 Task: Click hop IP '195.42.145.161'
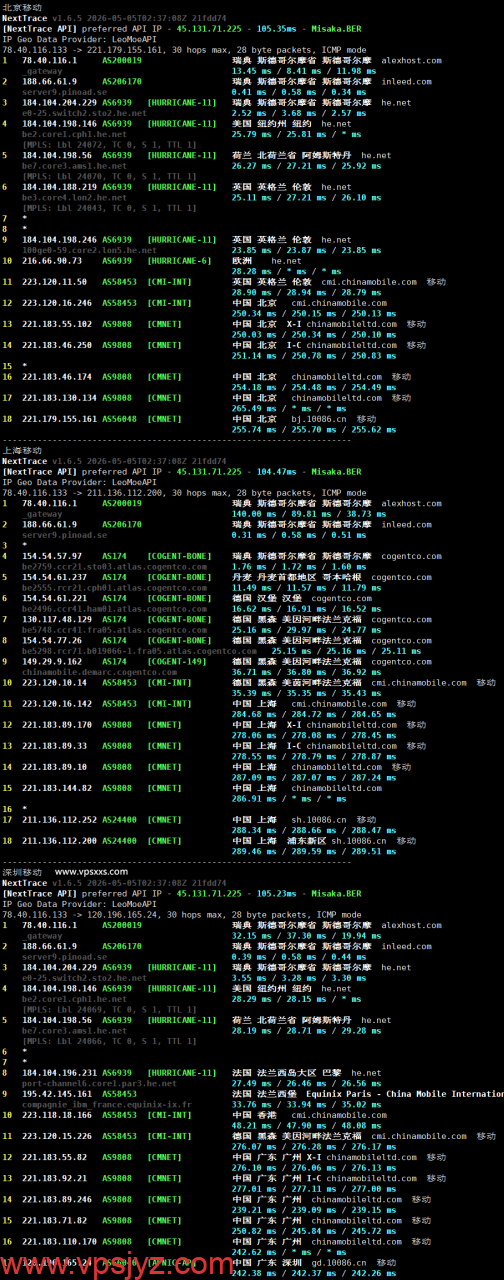pyautogui.click(x=57, y=1093)
